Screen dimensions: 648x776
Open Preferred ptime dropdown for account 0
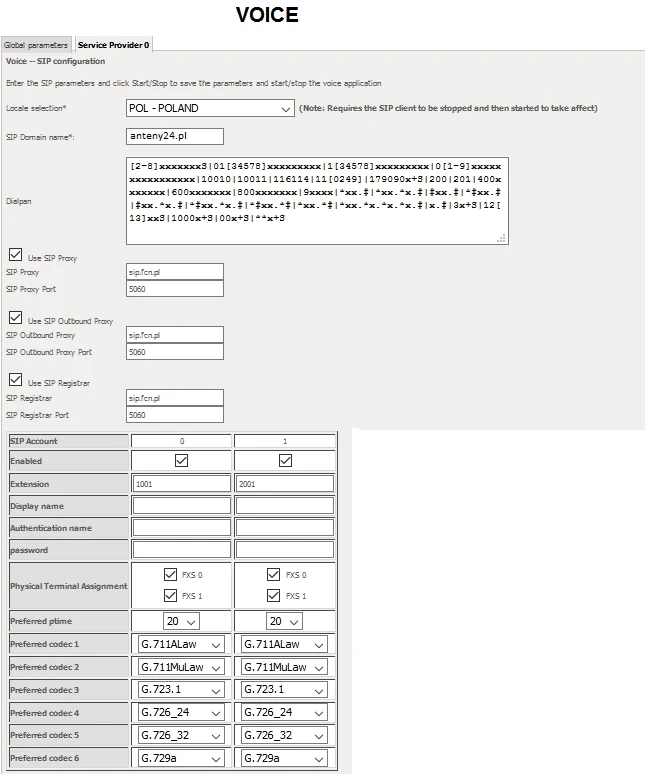179,621
